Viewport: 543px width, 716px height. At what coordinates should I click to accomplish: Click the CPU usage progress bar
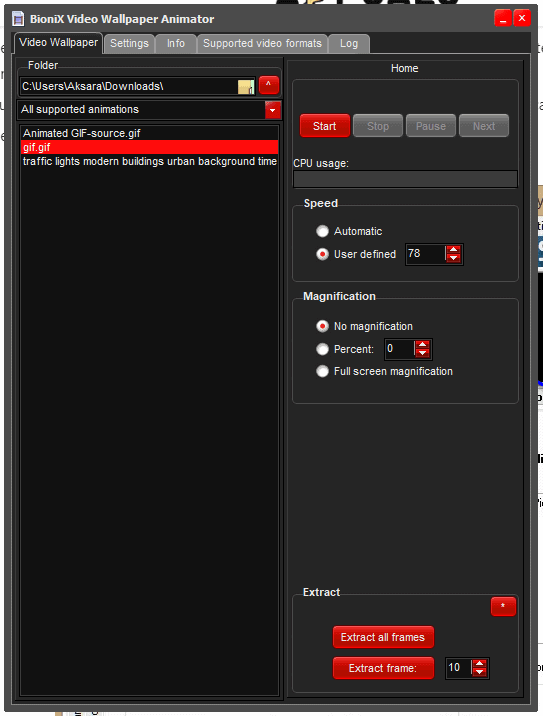pos(405,179)
